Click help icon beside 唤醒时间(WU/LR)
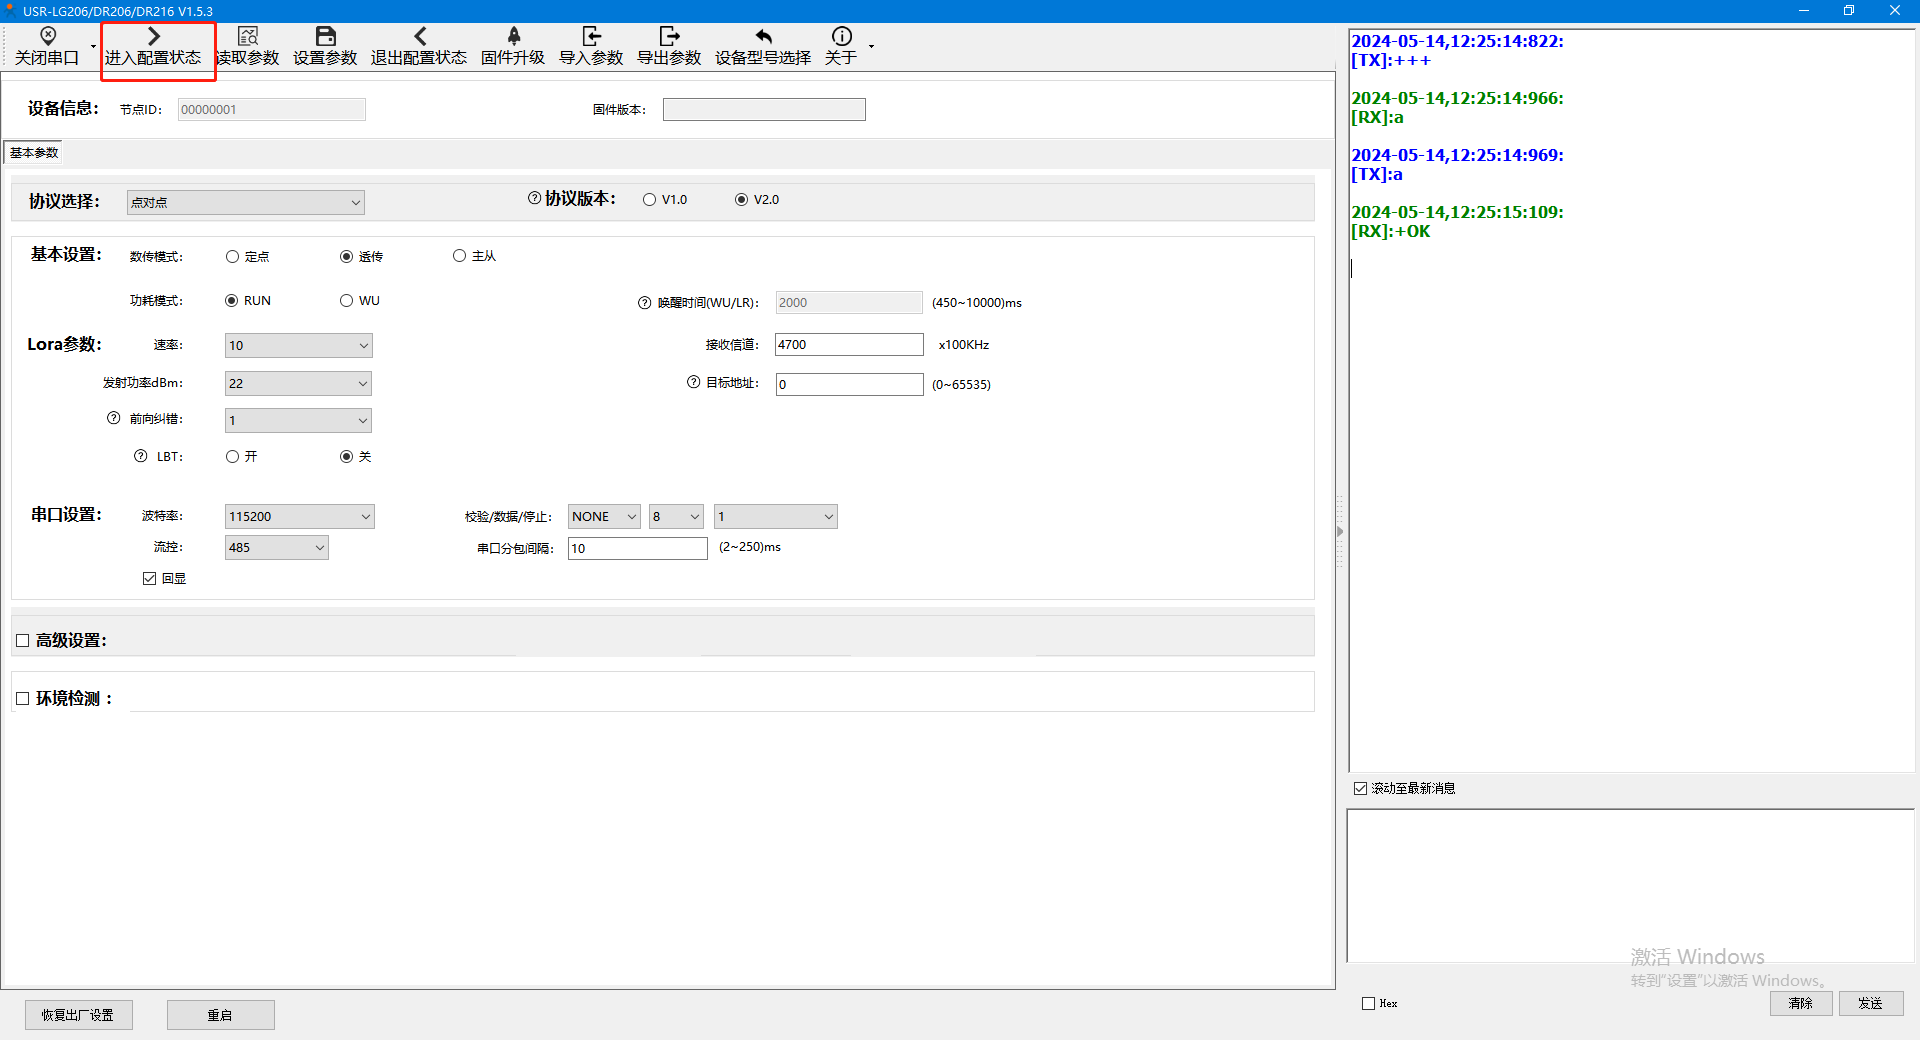 pyautogui.click(x=645, y=303)
